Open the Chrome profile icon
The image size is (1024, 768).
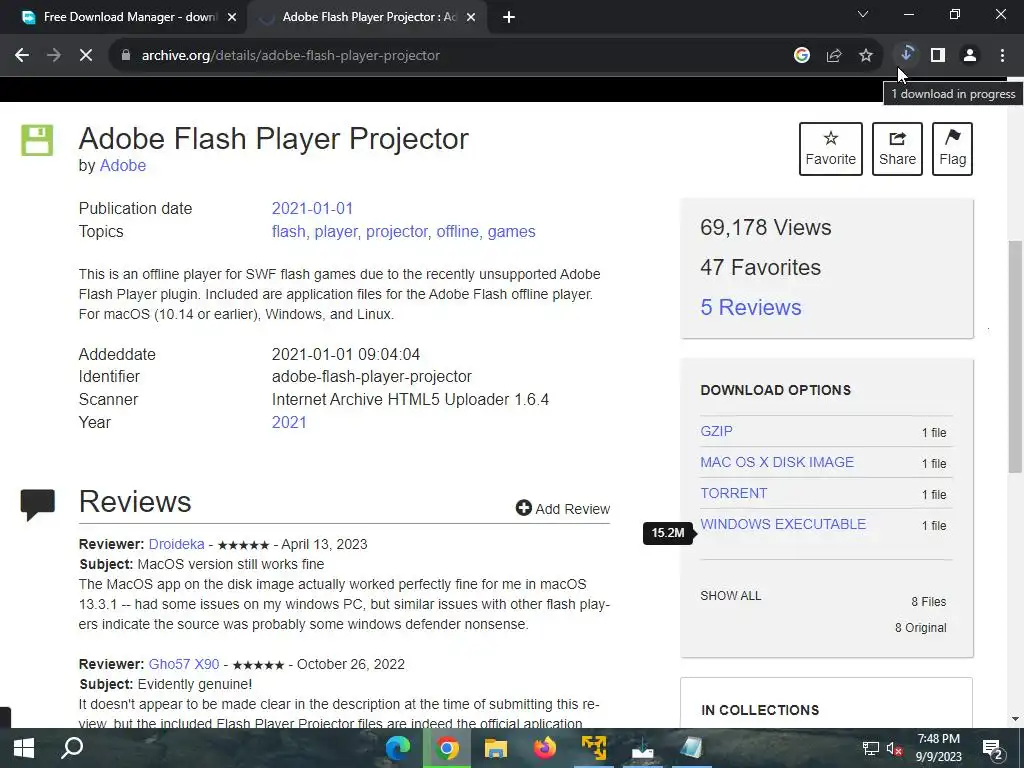[970, 56]
